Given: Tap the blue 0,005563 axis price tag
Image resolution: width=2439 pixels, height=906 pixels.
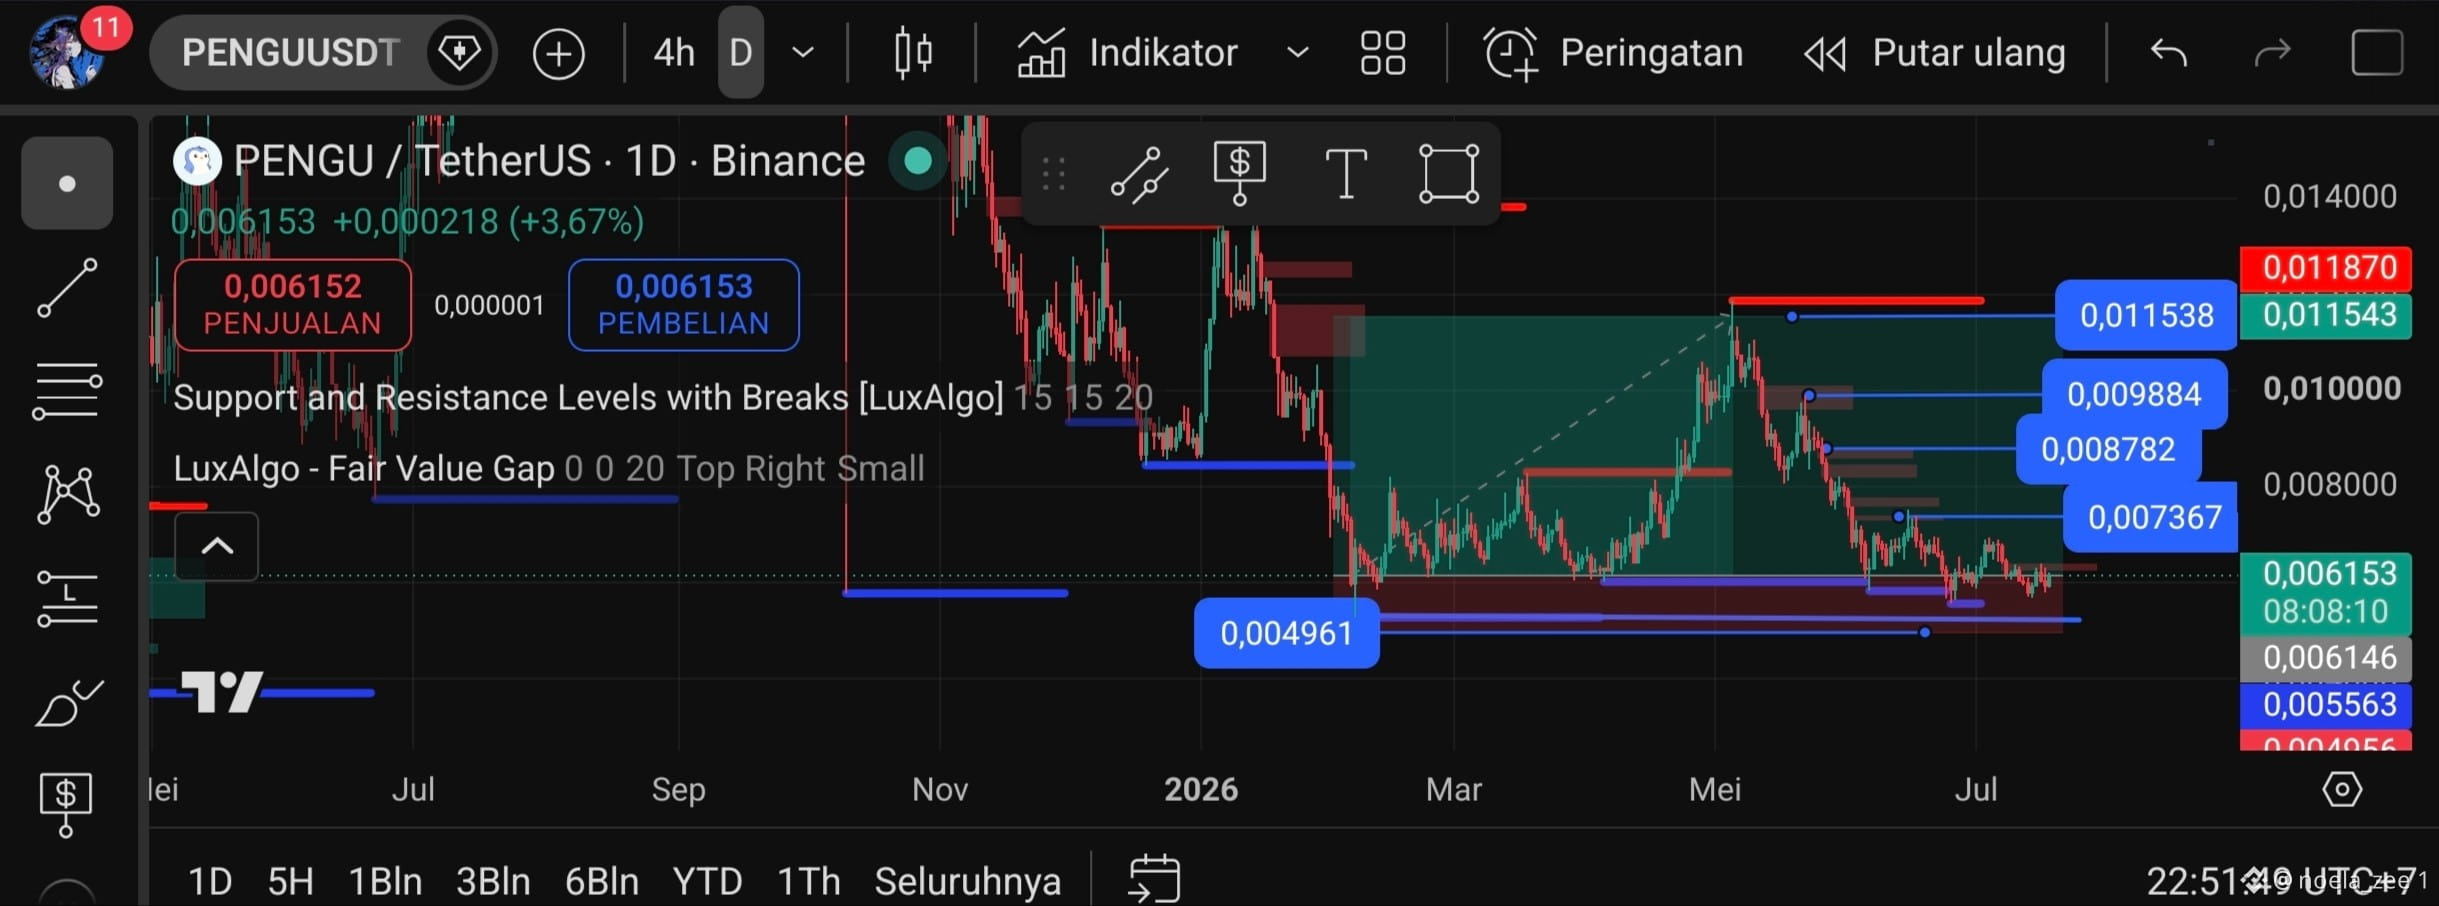Looking at the screenshot, I should click(2326, 705).
